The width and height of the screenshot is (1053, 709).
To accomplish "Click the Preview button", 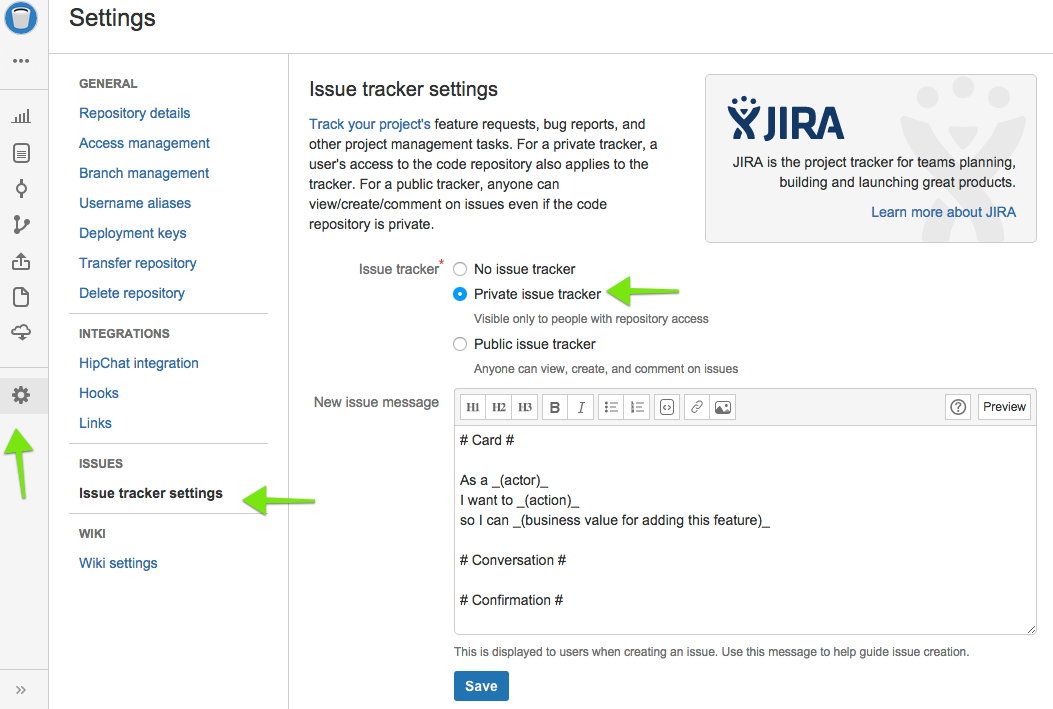I will [1004, 407].
